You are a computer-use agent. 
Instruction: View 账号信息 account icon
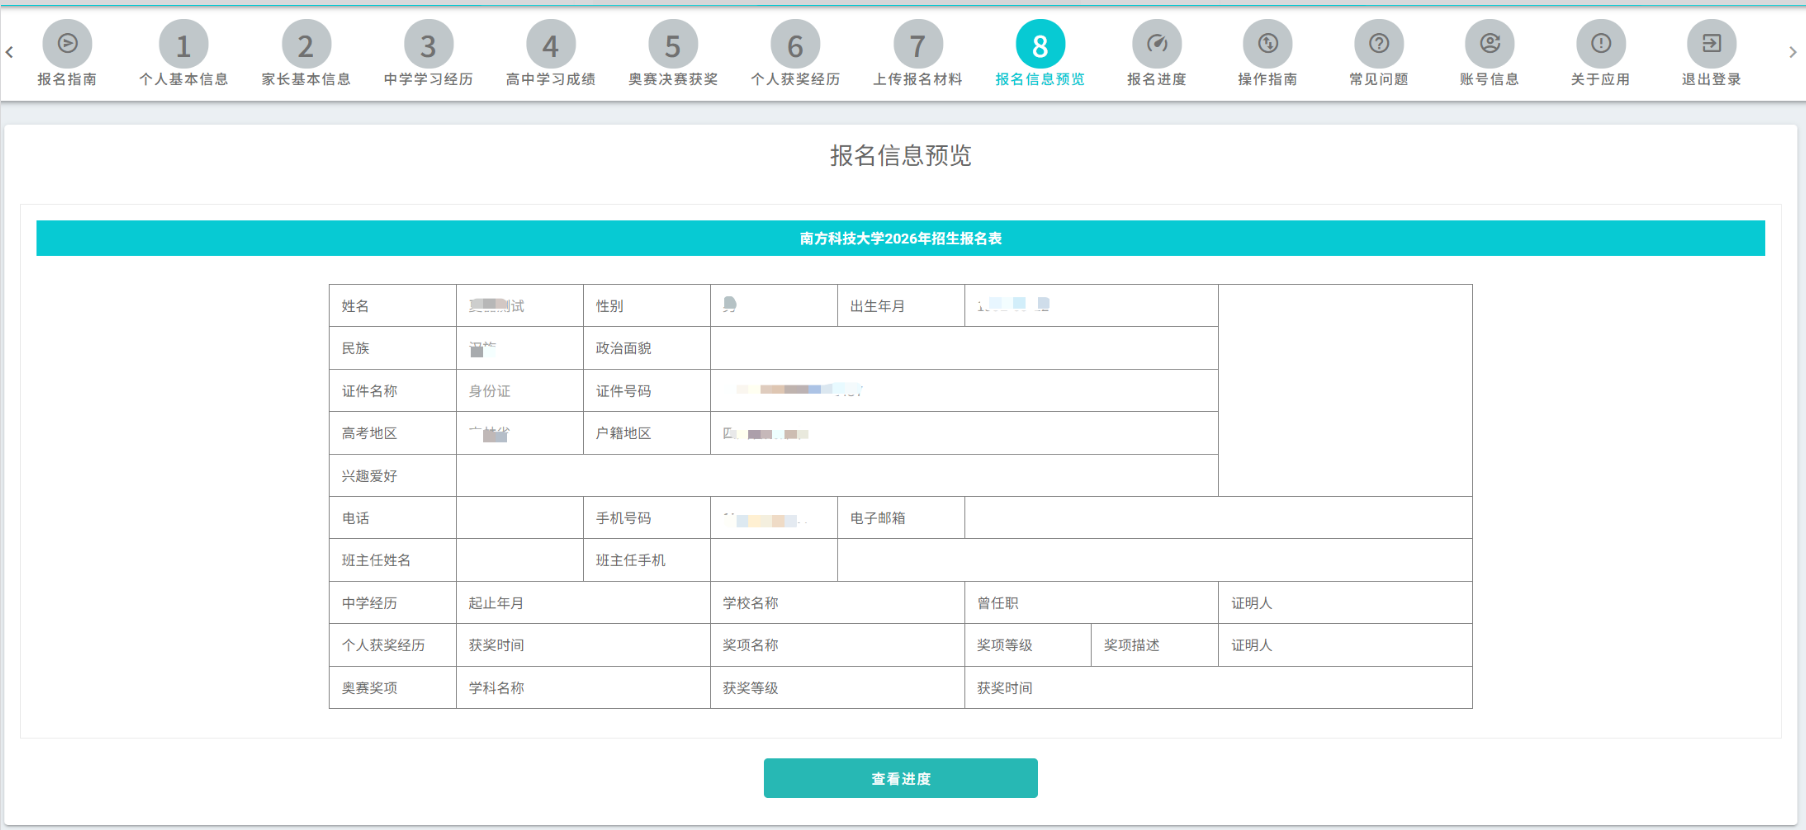coord(1489,45)
